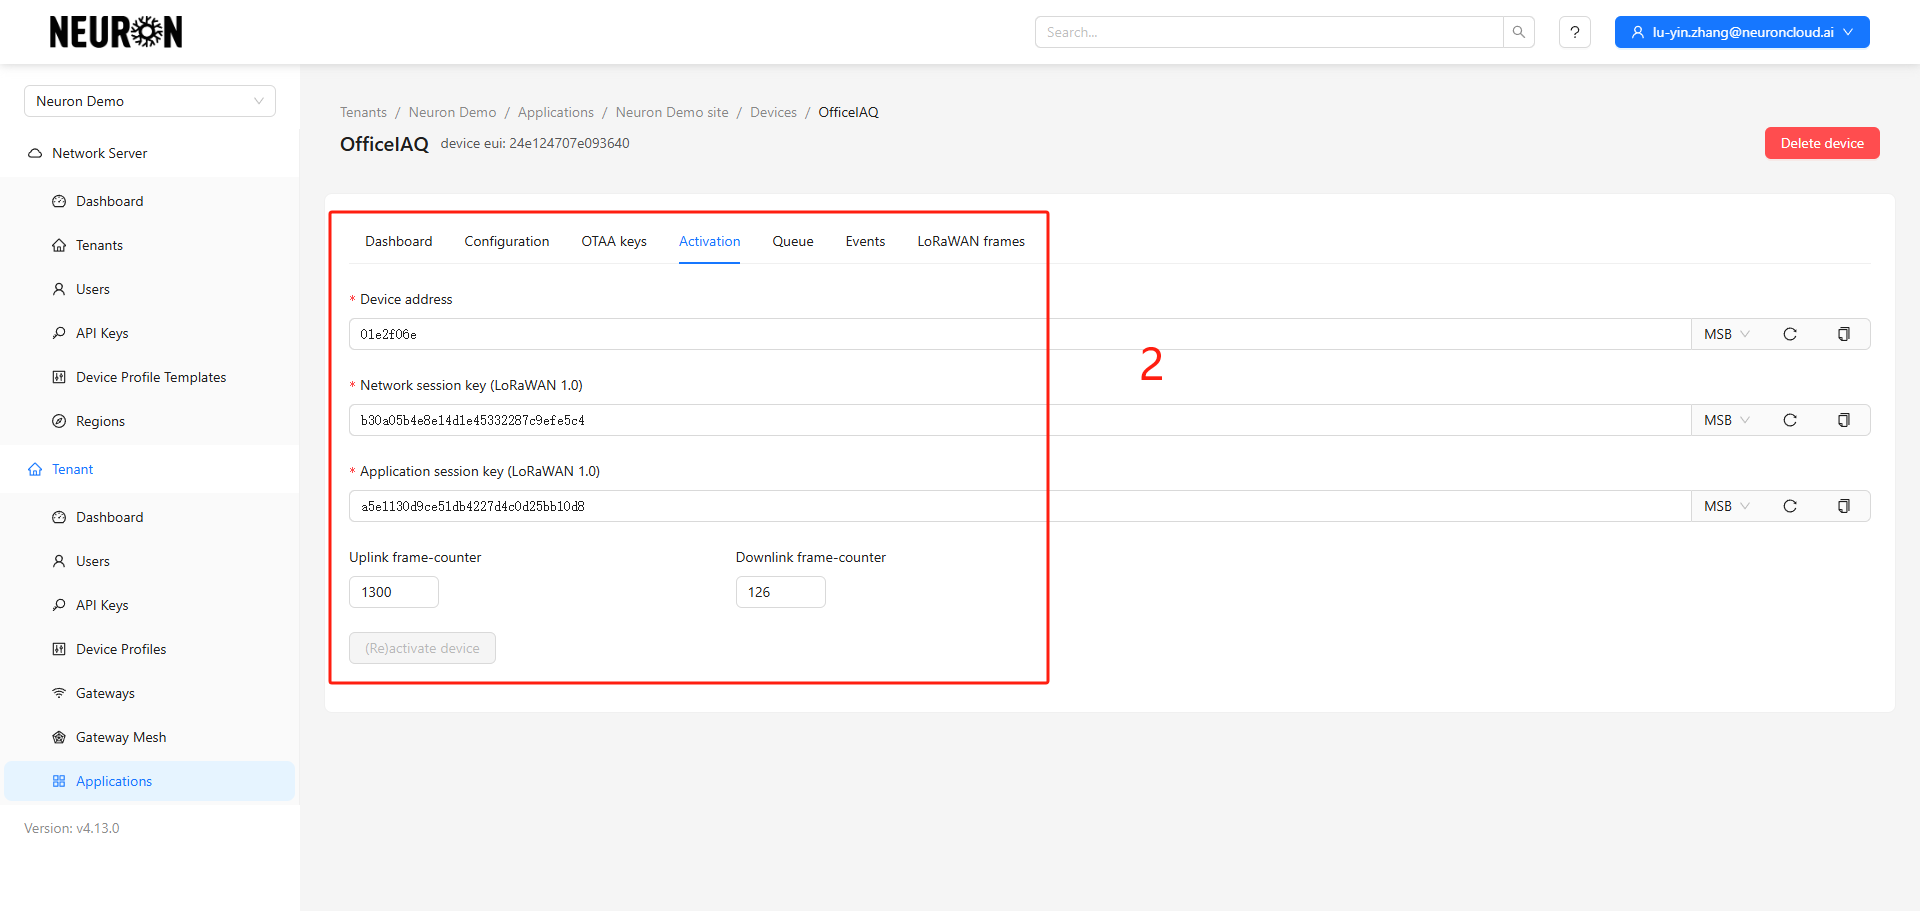This screenshot has height=911, width=1920.
Task: Select the Activation tab
Action: [x=710, y=241]
